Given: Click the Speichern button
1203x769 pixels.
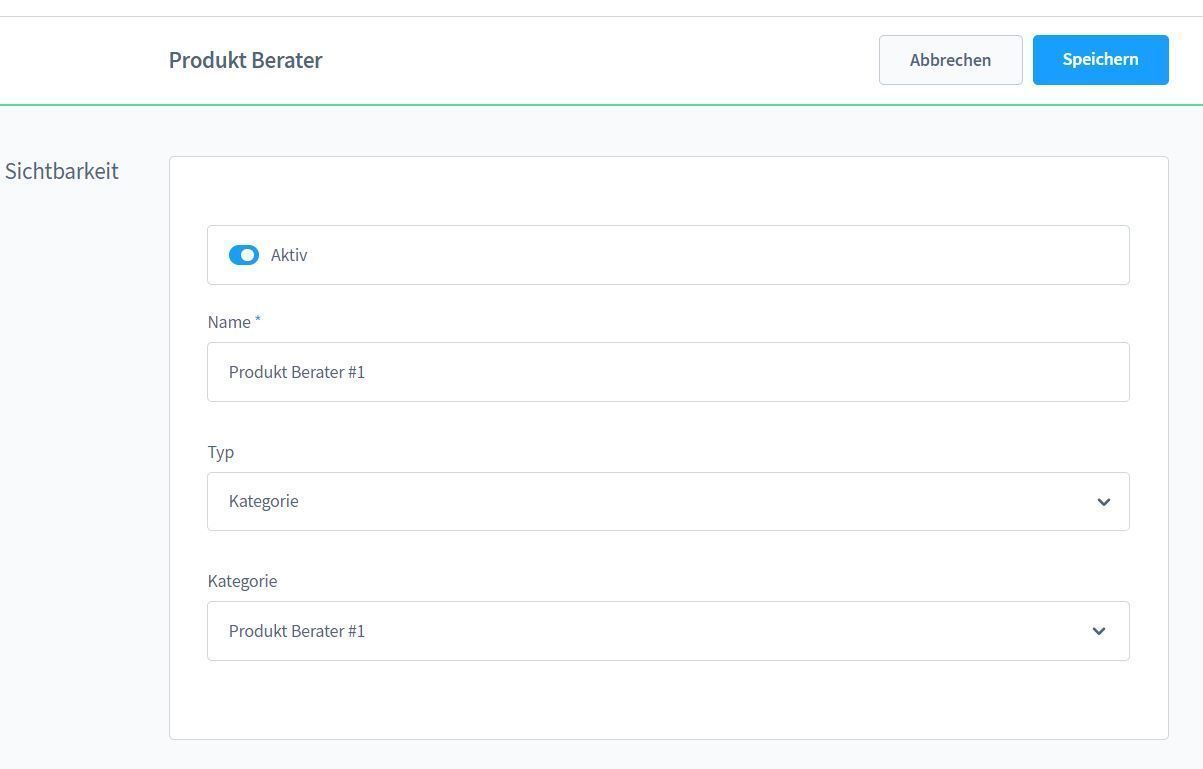Looking at the screenshot, I should tap(1100, 60).
